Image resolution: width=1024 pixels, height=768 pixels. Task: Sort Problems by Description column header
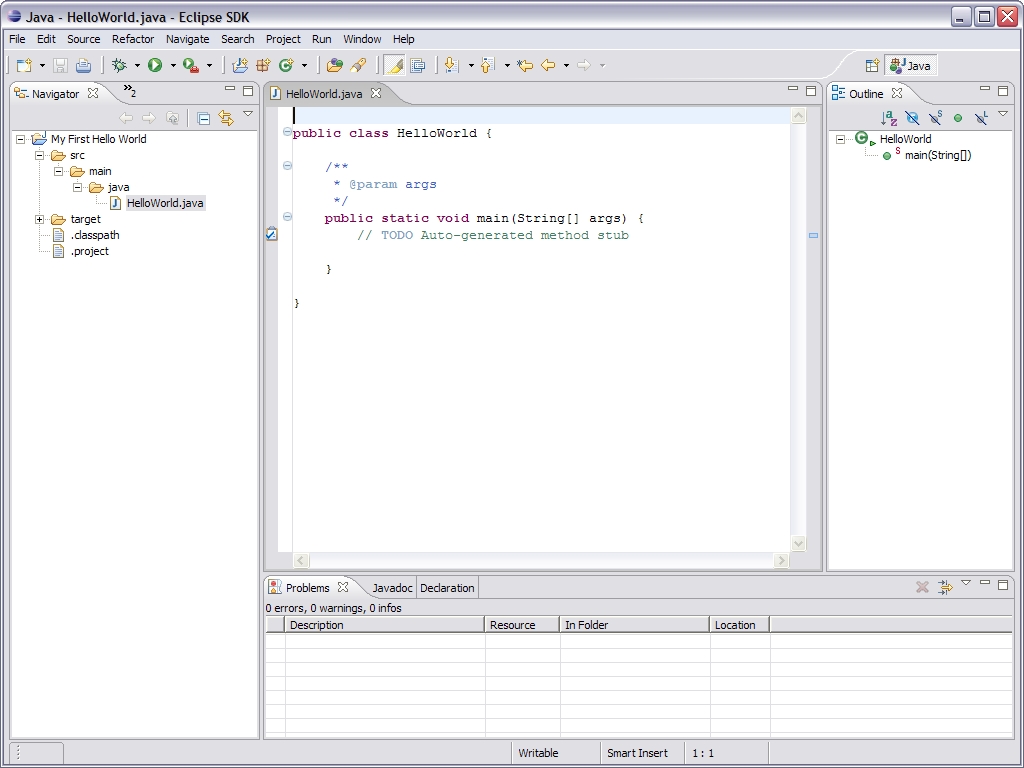click(x=385, y=625)
